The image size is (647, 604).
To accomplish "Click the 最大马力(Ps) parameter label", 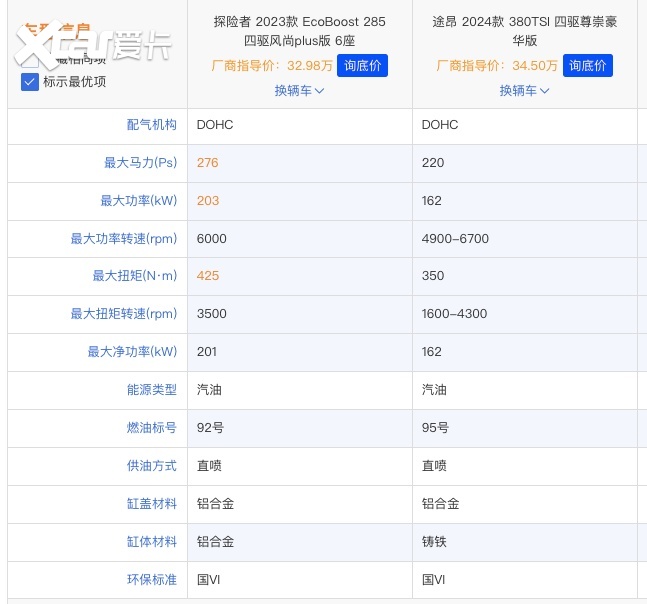I will [140, 163].
